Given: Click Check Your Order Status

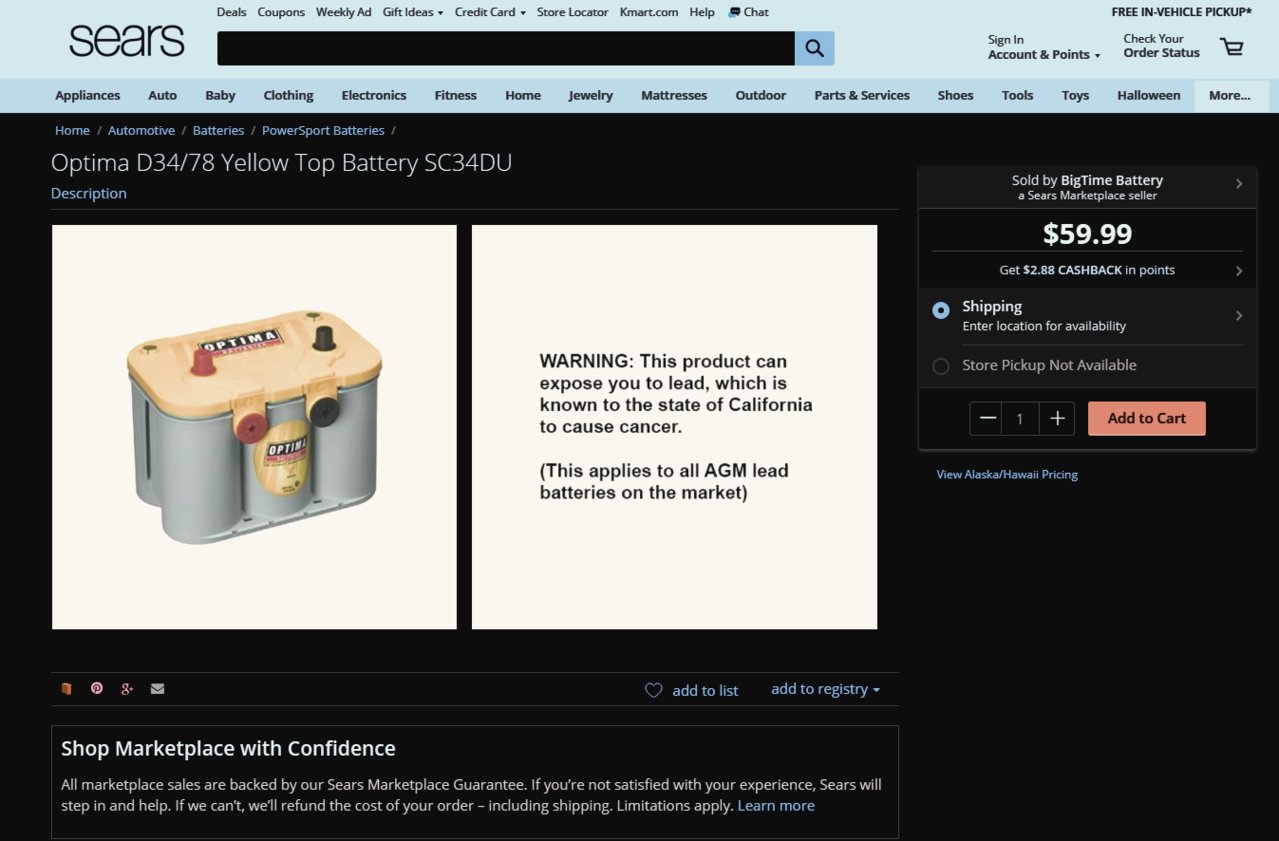Looking at the screenshot, I should pos(1161,46).
